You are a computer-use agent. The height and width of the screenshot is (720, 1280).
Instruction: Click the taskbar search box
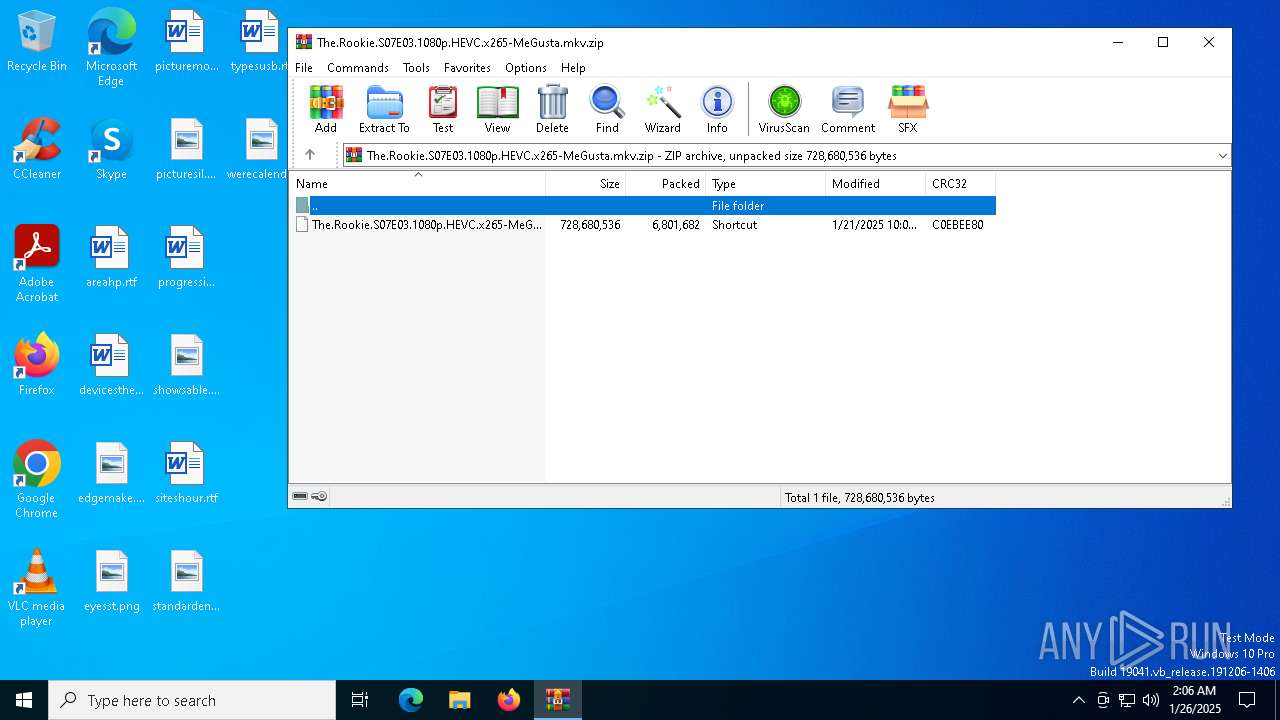tap(192, 700)
